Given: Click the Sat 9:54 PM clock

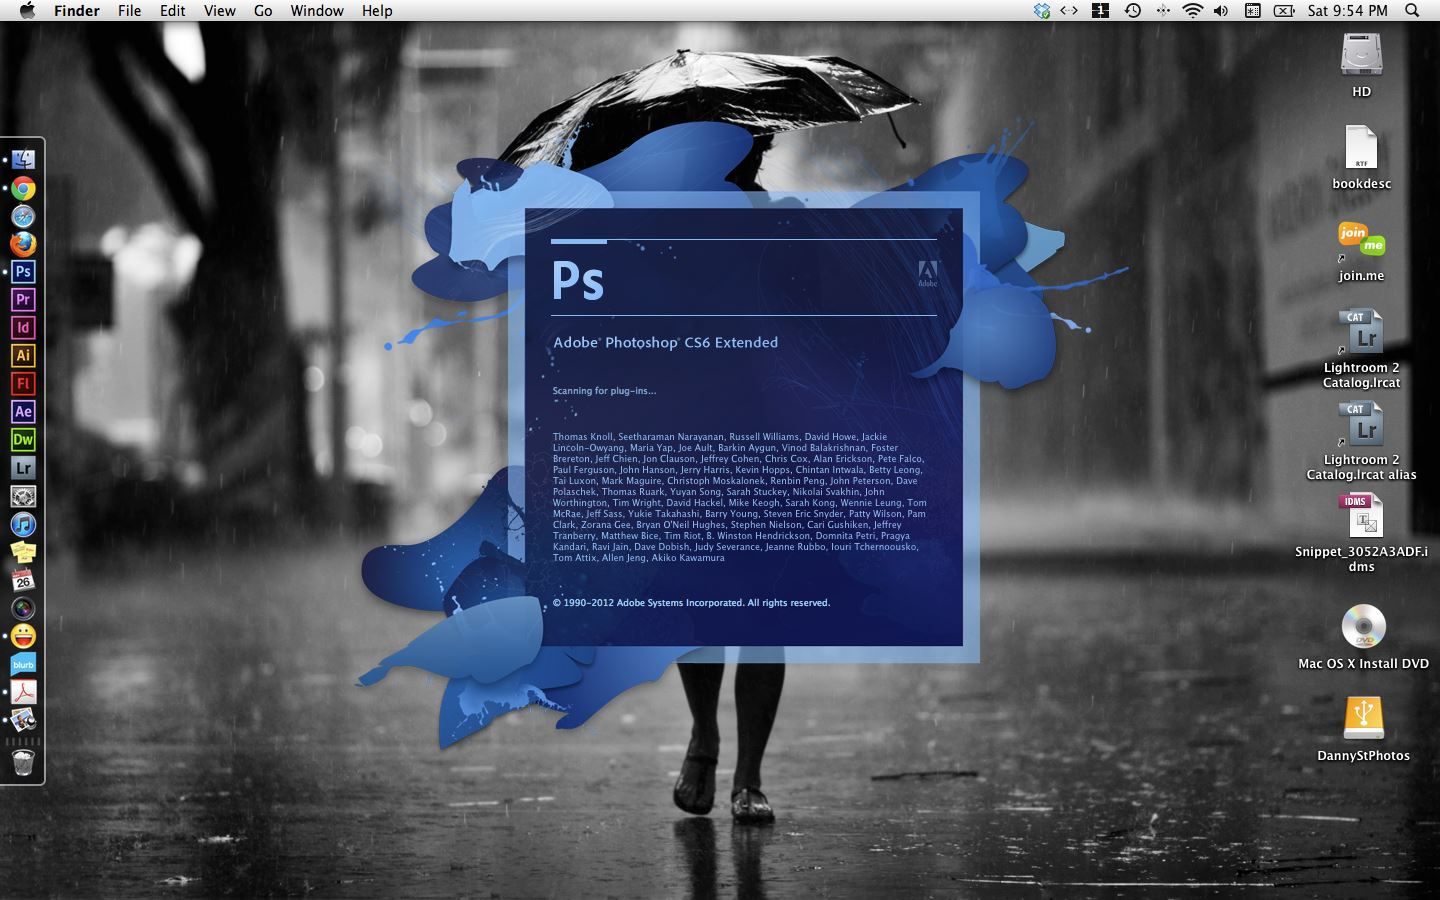Looking at the screenshot, I should 1347,11.
